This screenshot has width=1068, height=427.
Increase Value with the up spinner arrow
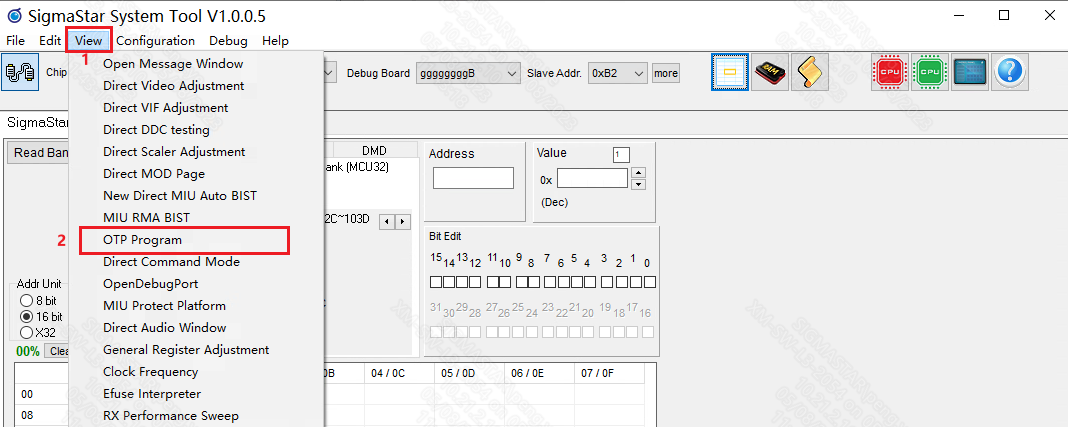pos(638,173)
